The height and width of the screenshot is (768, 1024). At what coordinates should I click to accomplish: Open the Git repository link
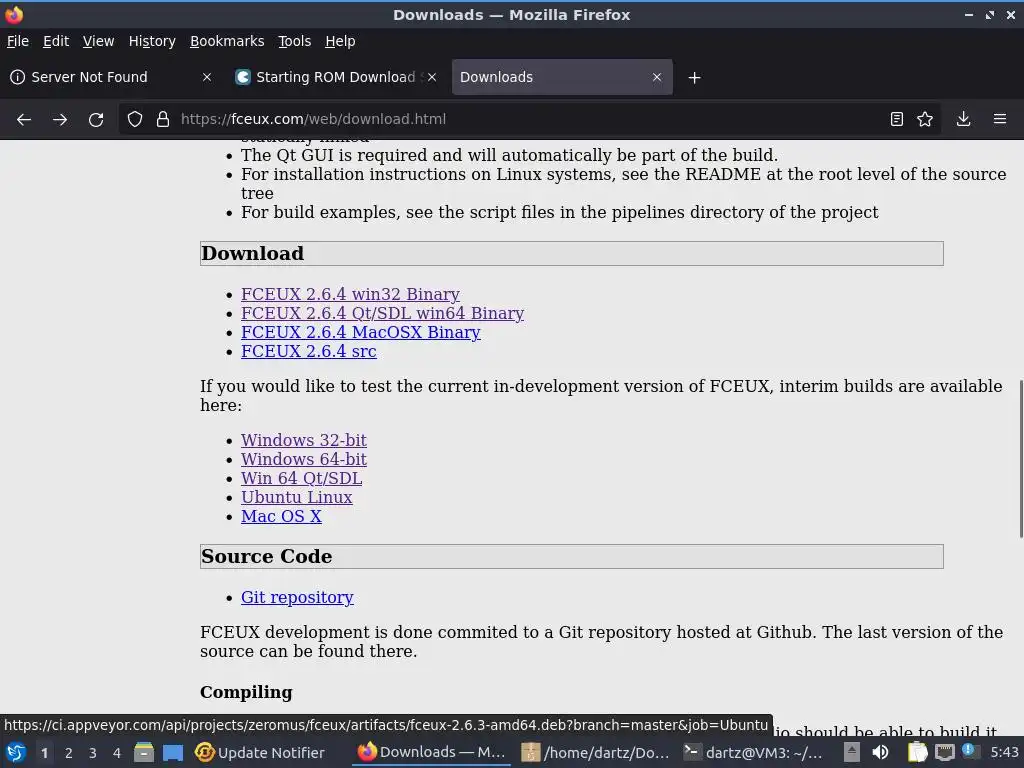(x=297, y=597)
